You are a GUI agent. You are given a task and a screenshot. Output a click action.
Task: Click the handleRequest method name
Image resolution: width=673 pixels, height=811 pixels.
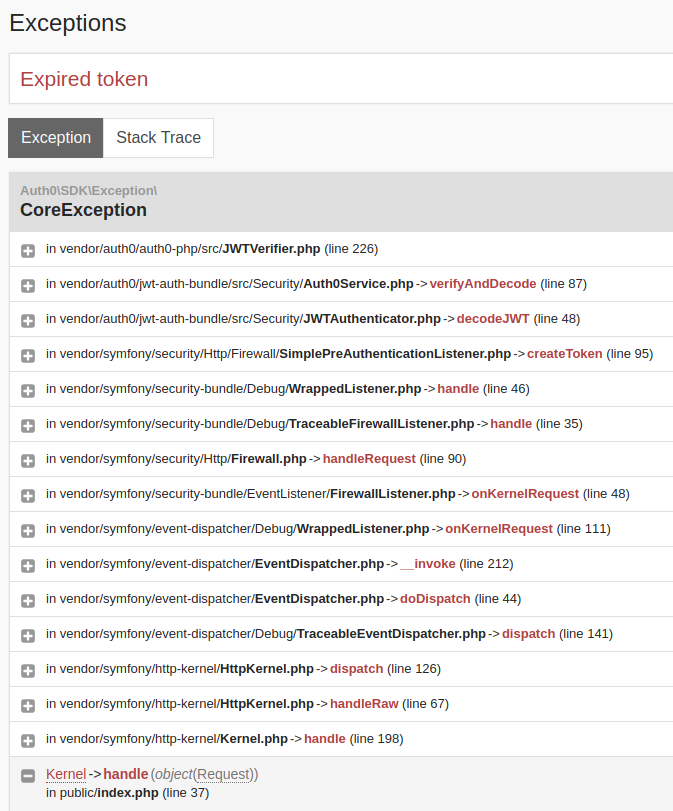point(369,459)
